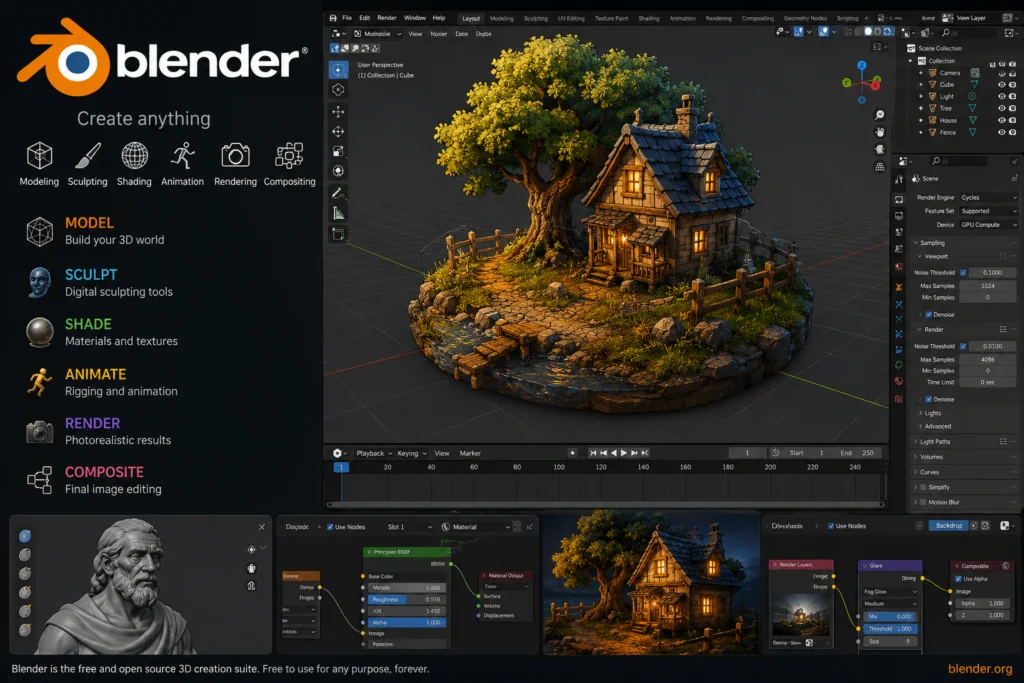Select the Annotate pencil tool
Image resolution: width=1024 pixels, height=683 pixels.
[x=338, y=193]
